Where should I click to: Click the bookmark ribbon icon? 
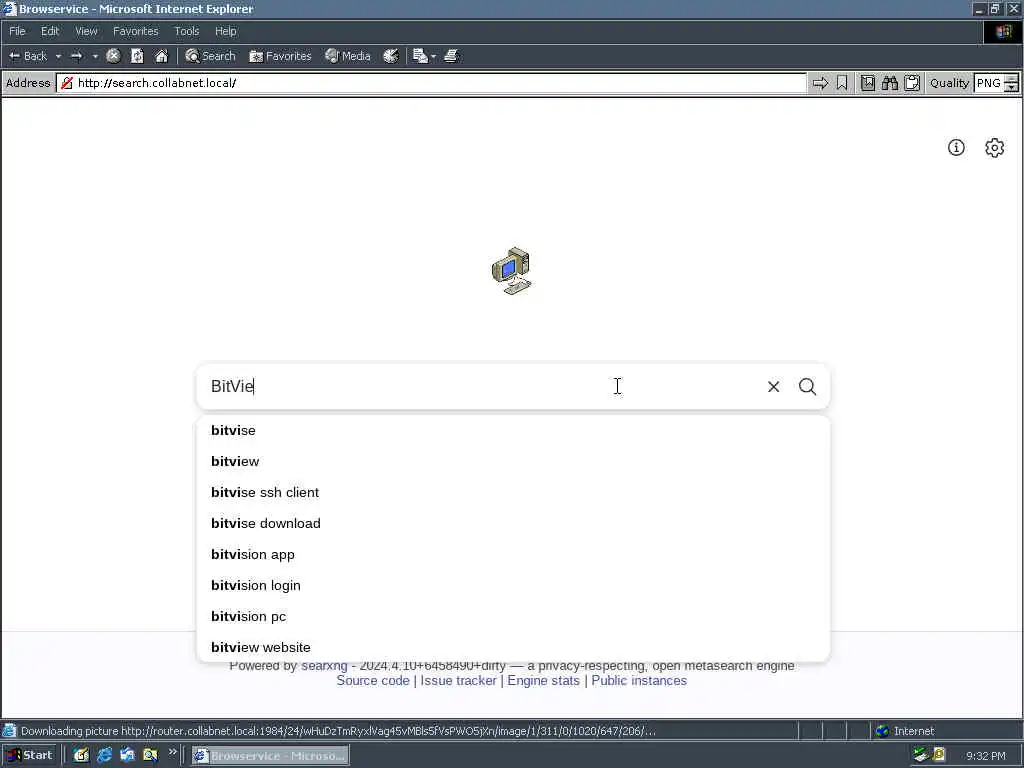[x=842, y=83]
